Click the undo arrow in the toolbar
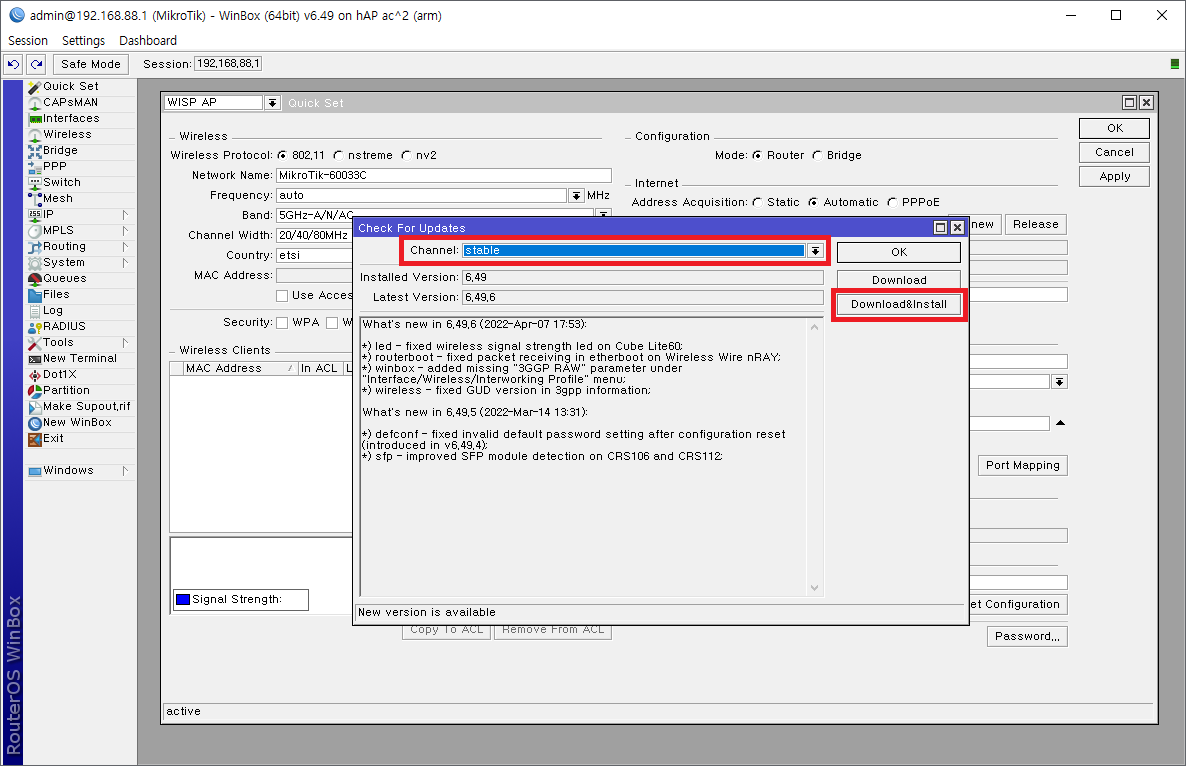The width and height of the screenshot is (1186, 766). (14, 64)
